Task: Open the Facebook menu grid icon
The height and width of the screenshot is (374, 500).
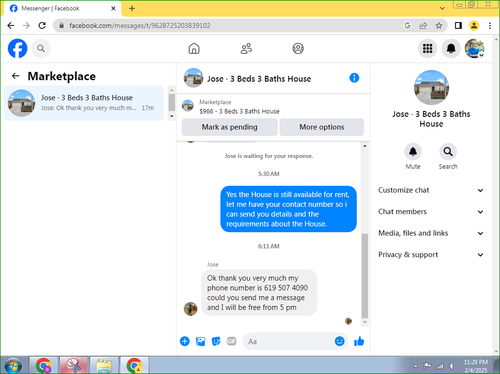Action: point(427,49)
